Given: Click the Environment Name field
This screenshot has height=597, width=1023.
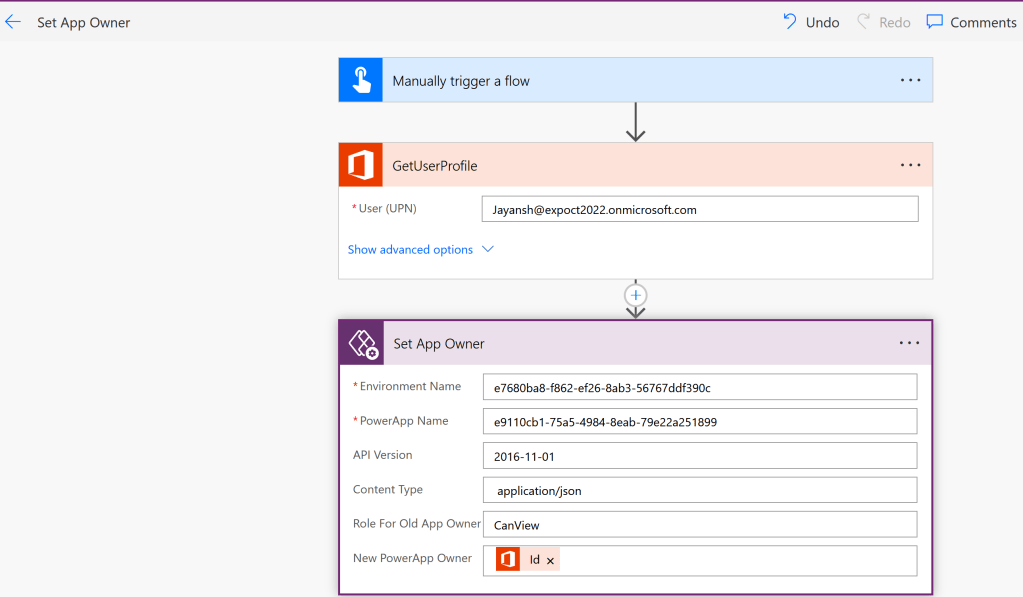Looking at the screenshot, I should 700,387.
